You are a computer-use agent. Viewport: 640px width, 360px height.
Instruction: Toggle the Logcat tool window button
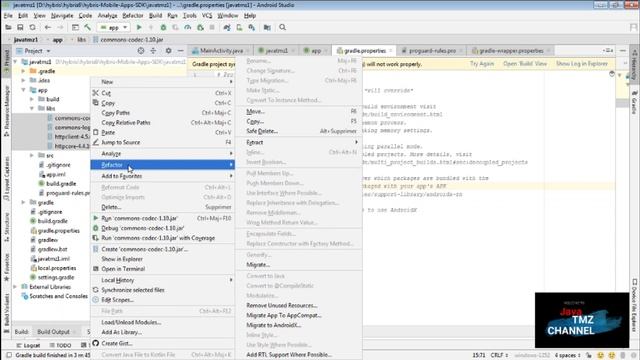coord(28,345)
